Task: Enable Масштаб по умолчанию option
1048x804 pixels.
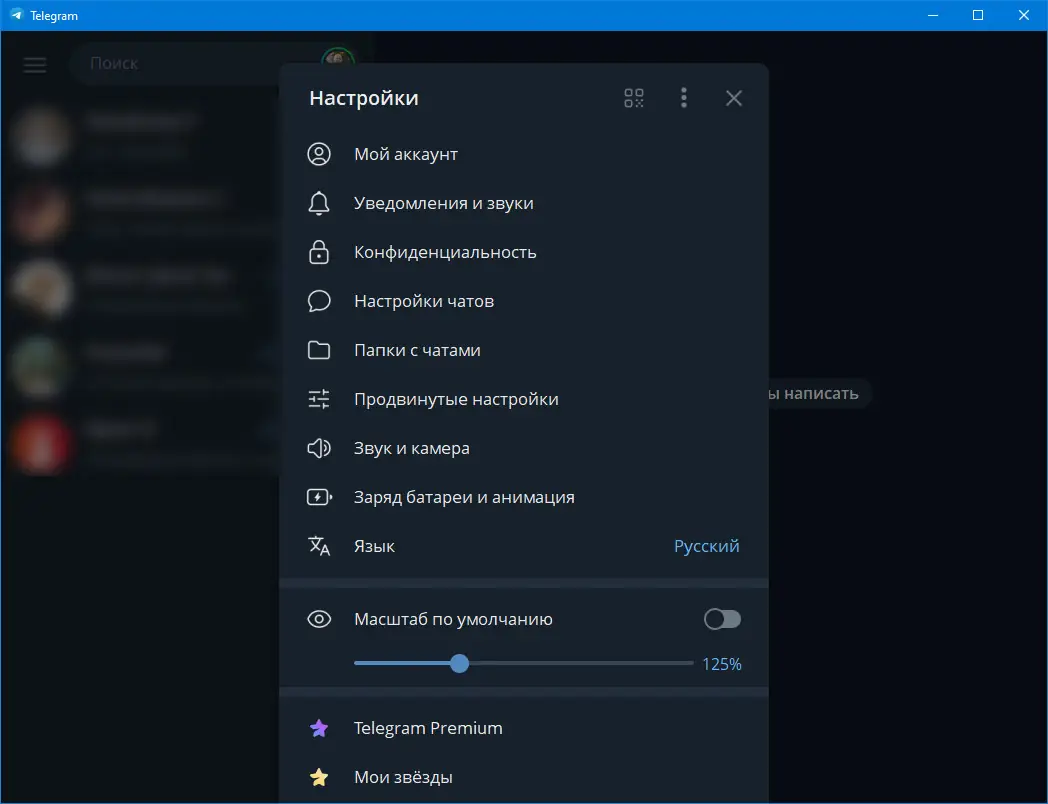Action: 722,619
